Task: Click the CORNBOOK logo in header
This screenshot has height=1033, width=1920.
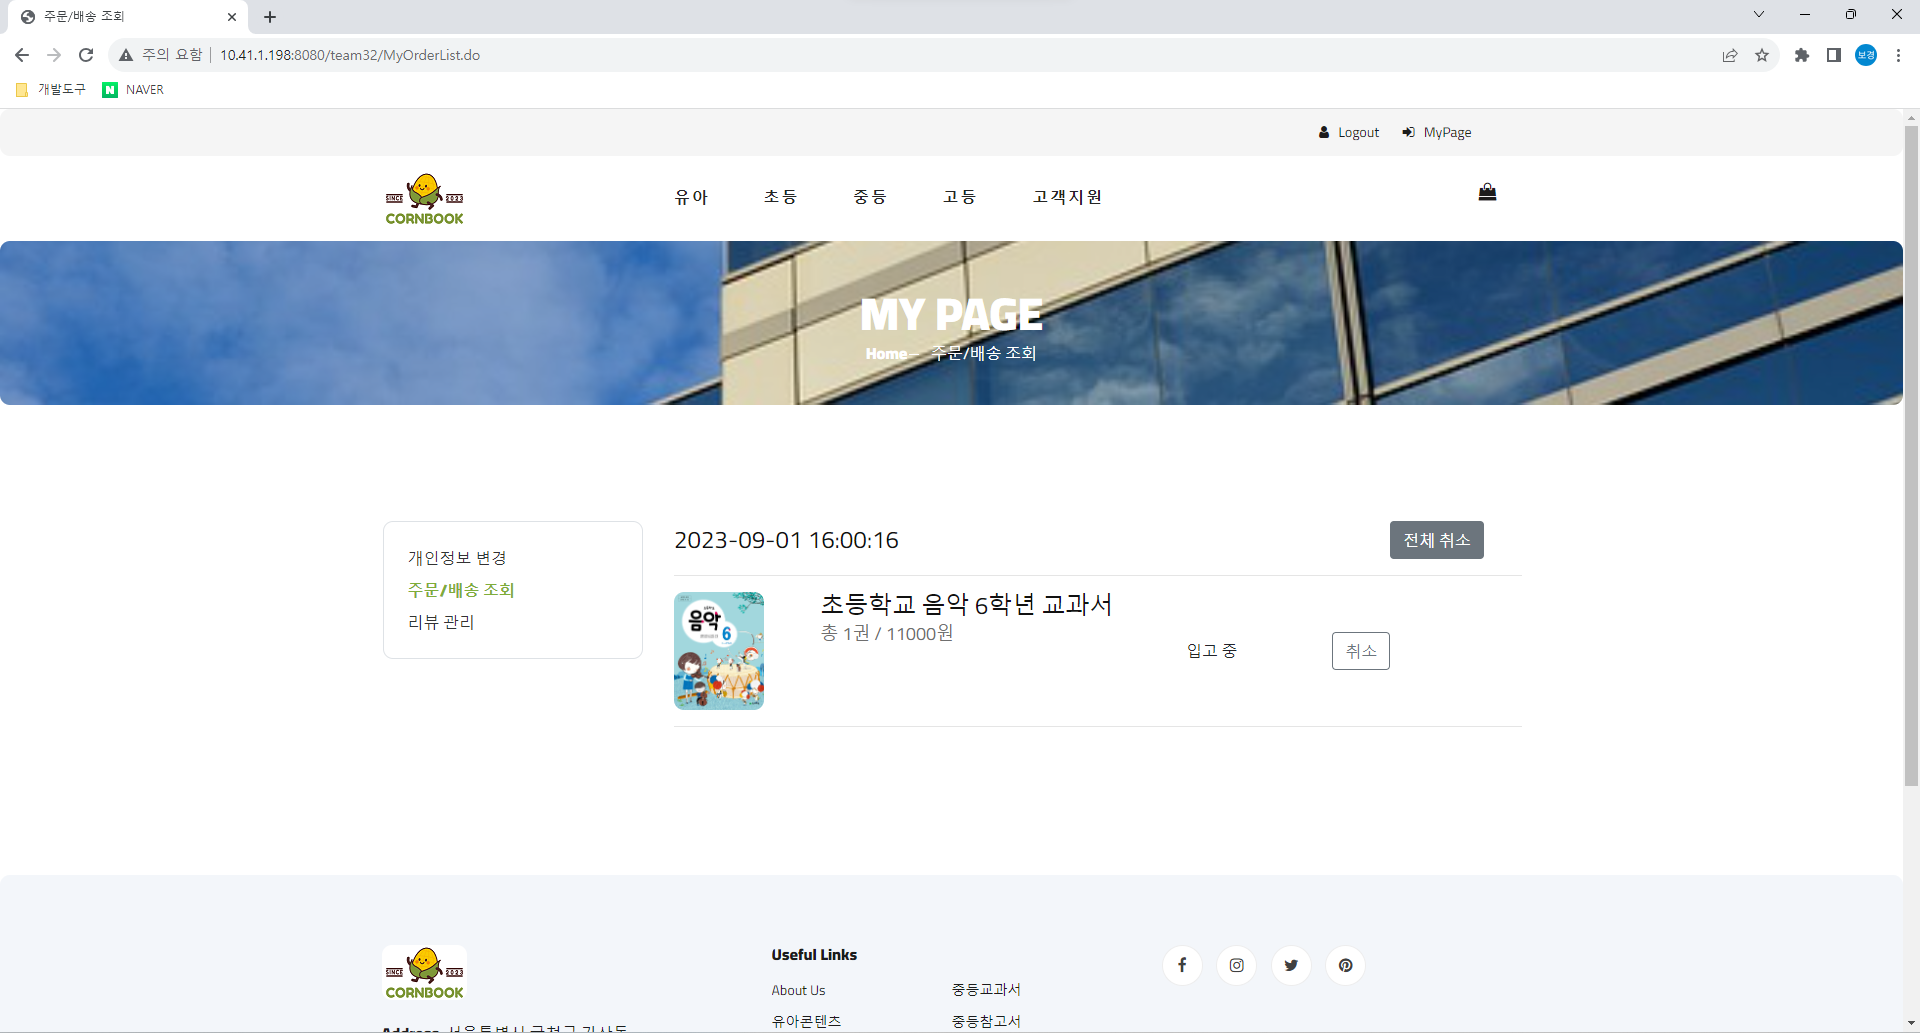Action: click(x=425, y=199)
